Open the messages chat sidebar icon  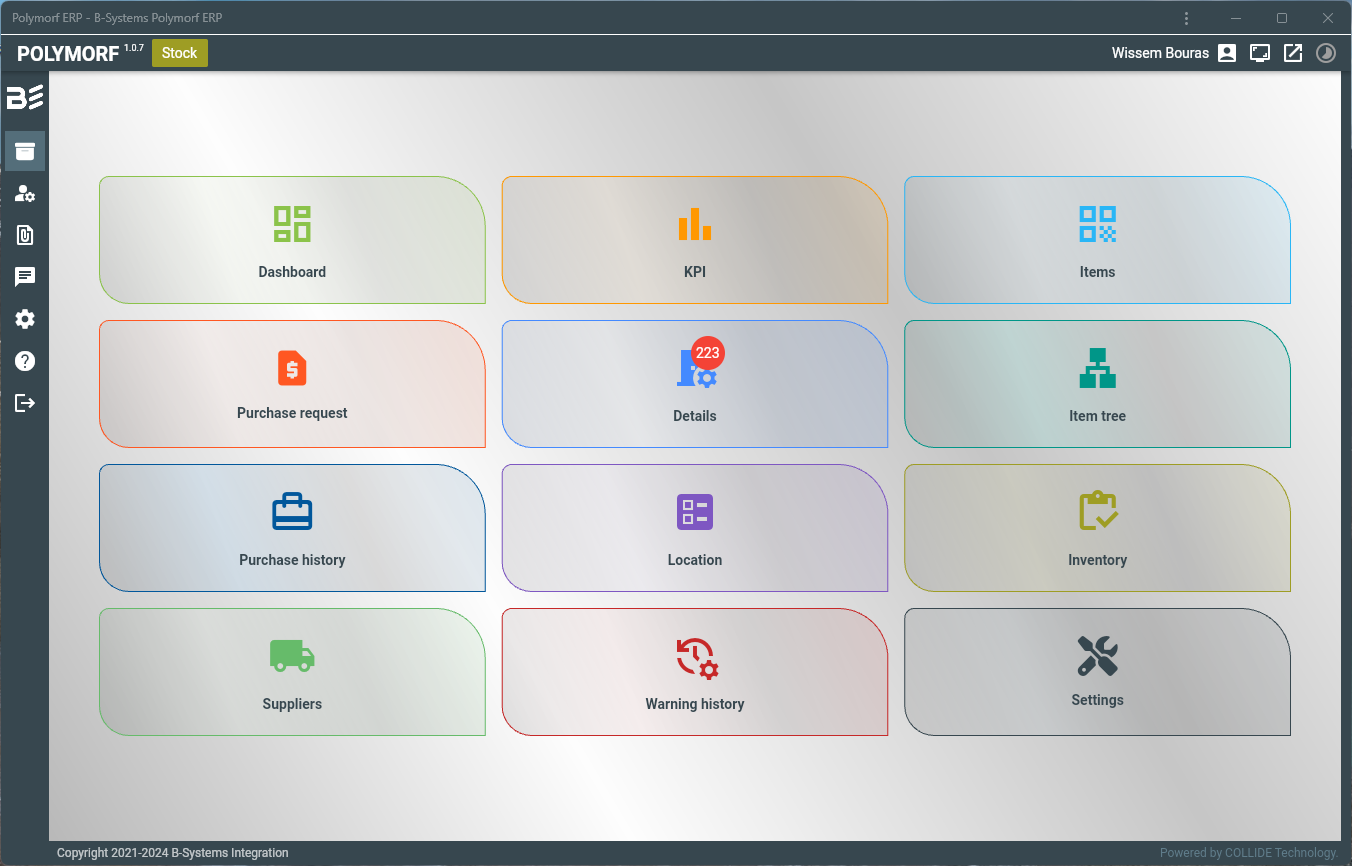[x=25, y=277]
